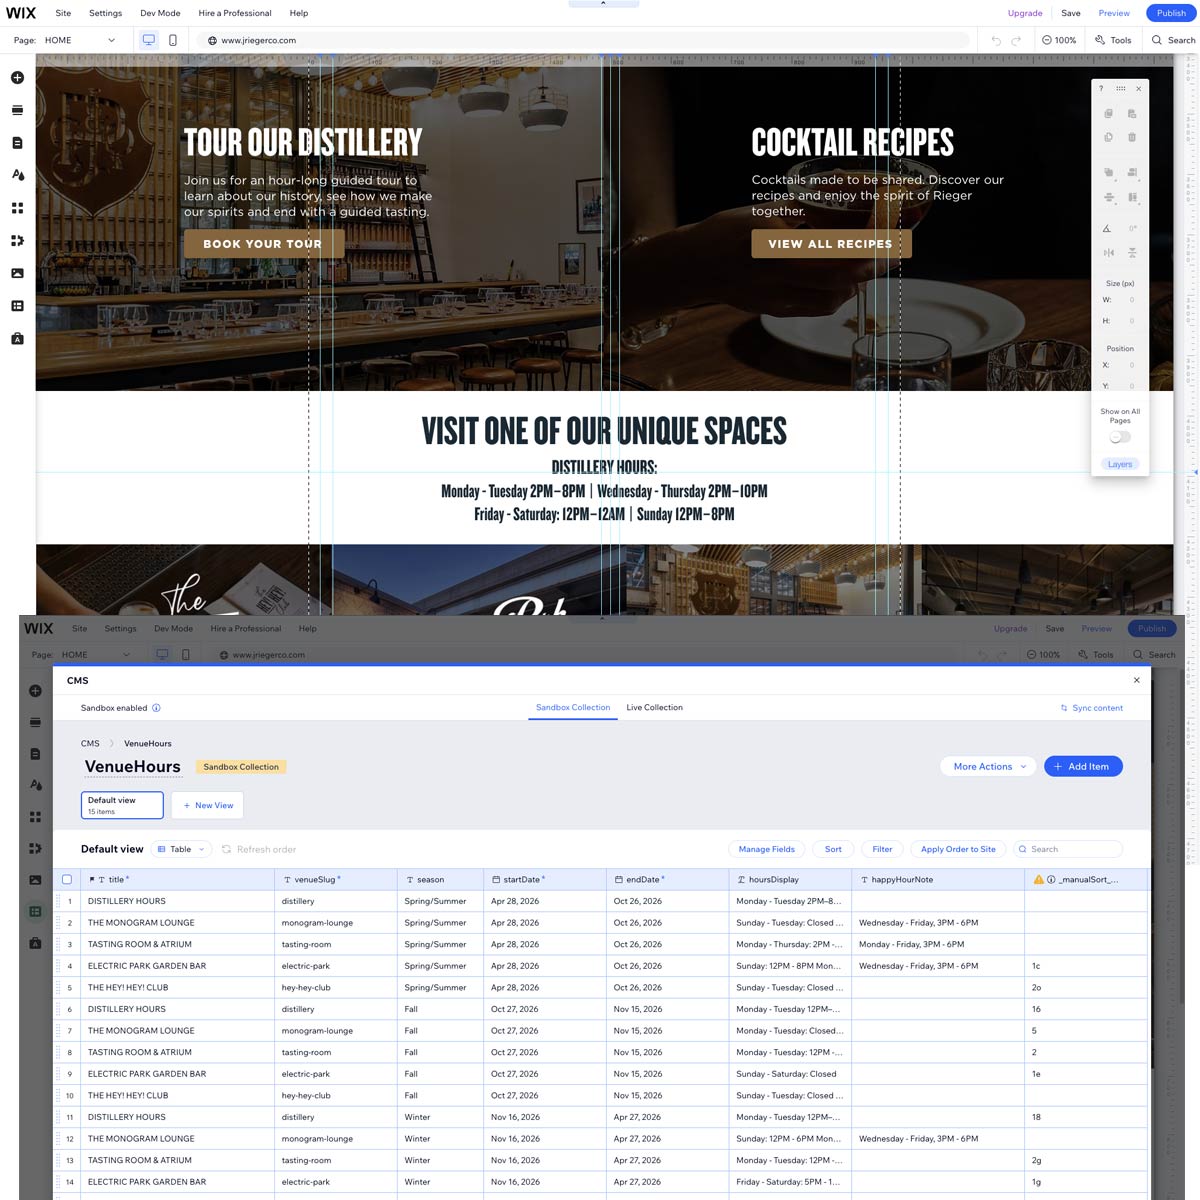Click Match Size icon in floating toolbar
This screenshot has height=1200, width=1200.
(1132, 197)
